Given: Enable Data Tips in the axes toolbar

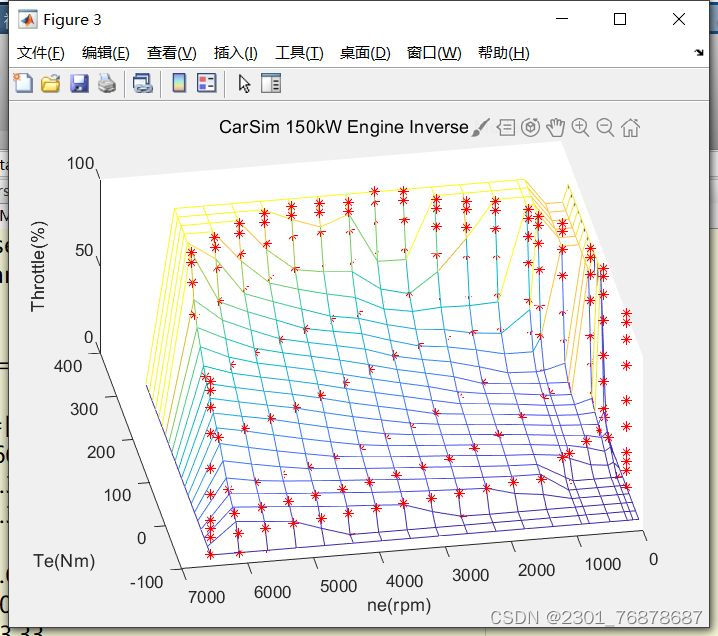Looking at the screenshot, I should coord(506,127).
